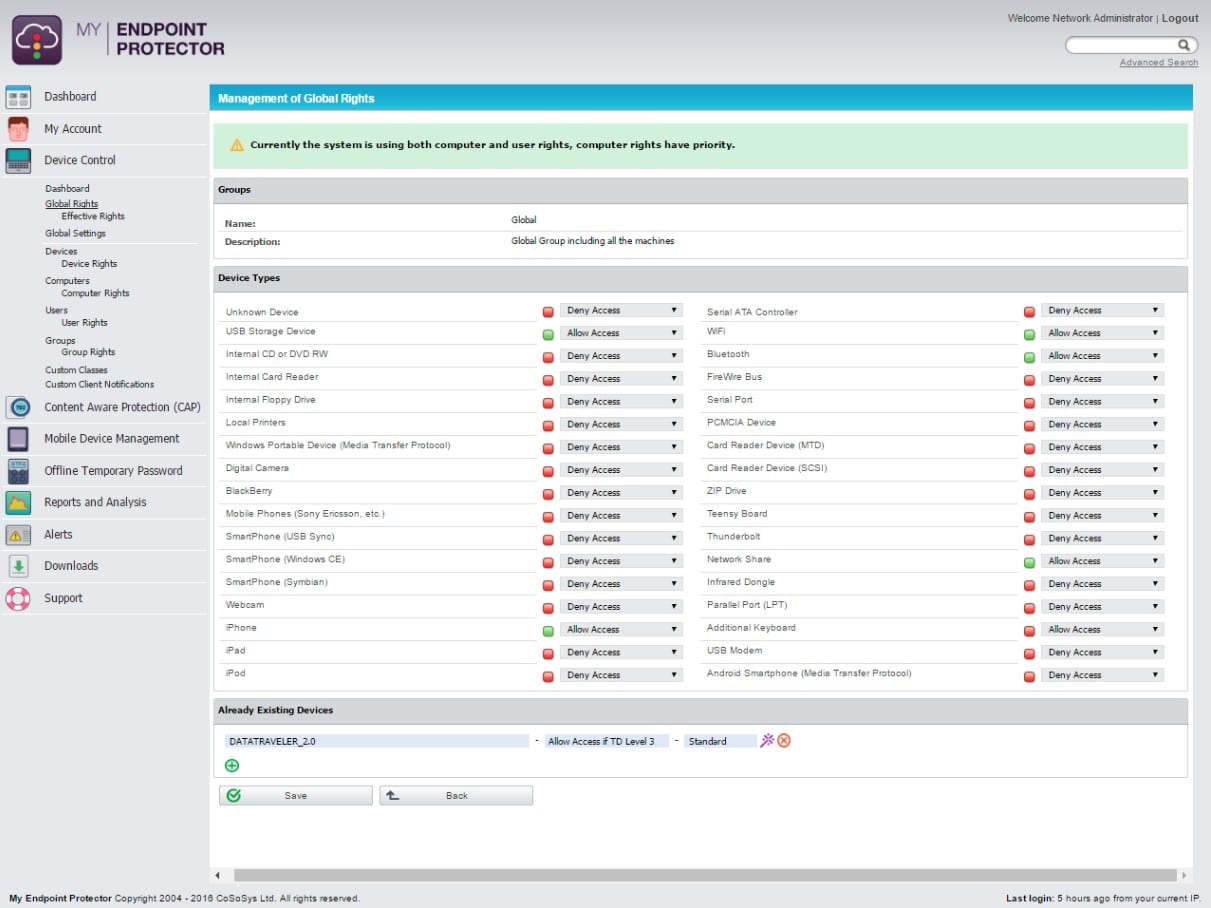Open Custom Client Notifications submenu item
Screen dimensions: 1211x908
100,384
